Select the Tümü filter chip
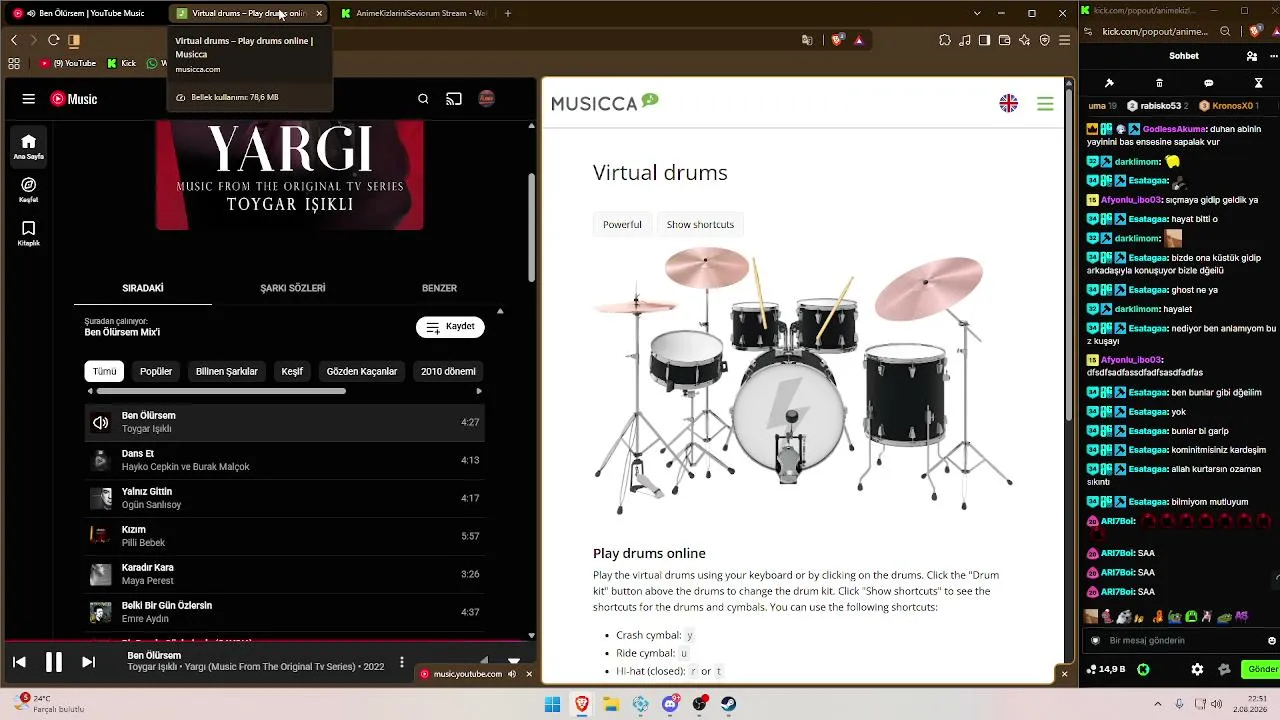 [x=104, y=371]
